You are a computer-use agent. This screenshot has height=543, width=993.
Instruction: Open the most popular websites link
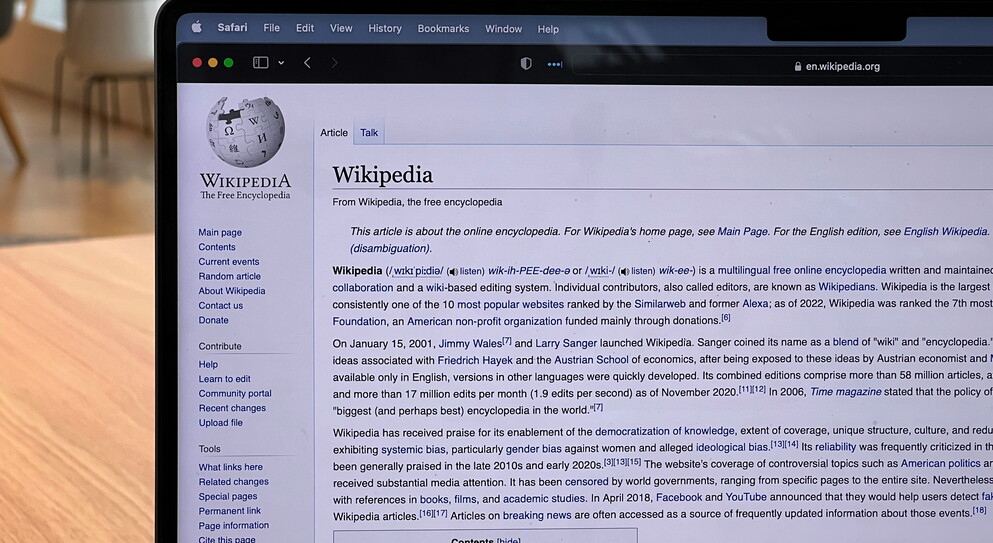tap(510, 304)
